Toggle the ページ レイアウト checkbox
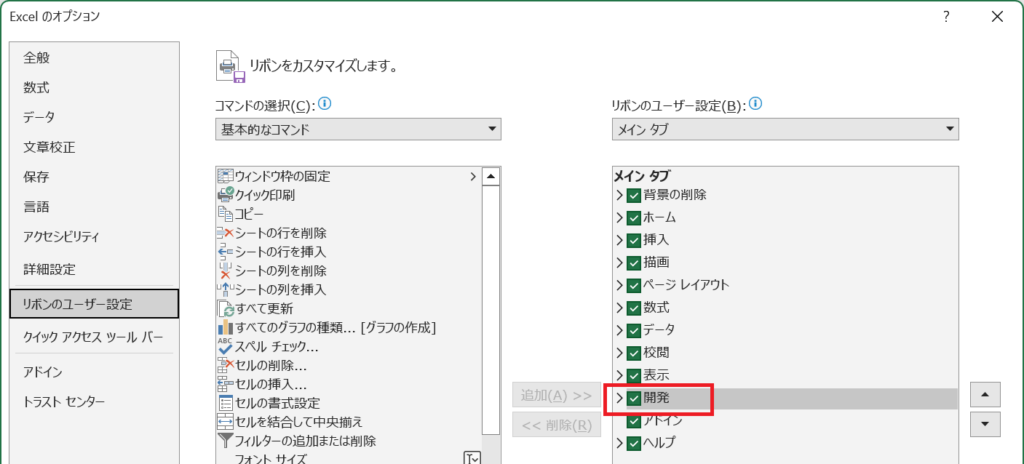The image size is (1024, 464). click(x=633, y=286)
